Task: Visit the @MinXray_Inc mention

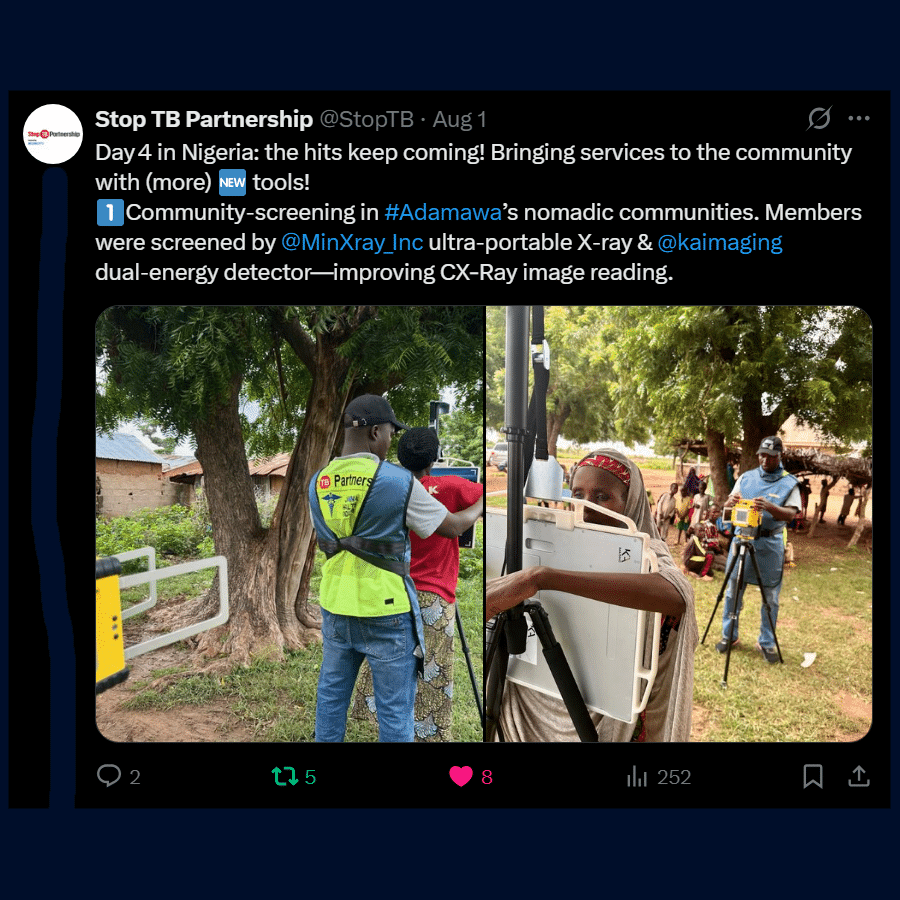Action: point(352,242)
